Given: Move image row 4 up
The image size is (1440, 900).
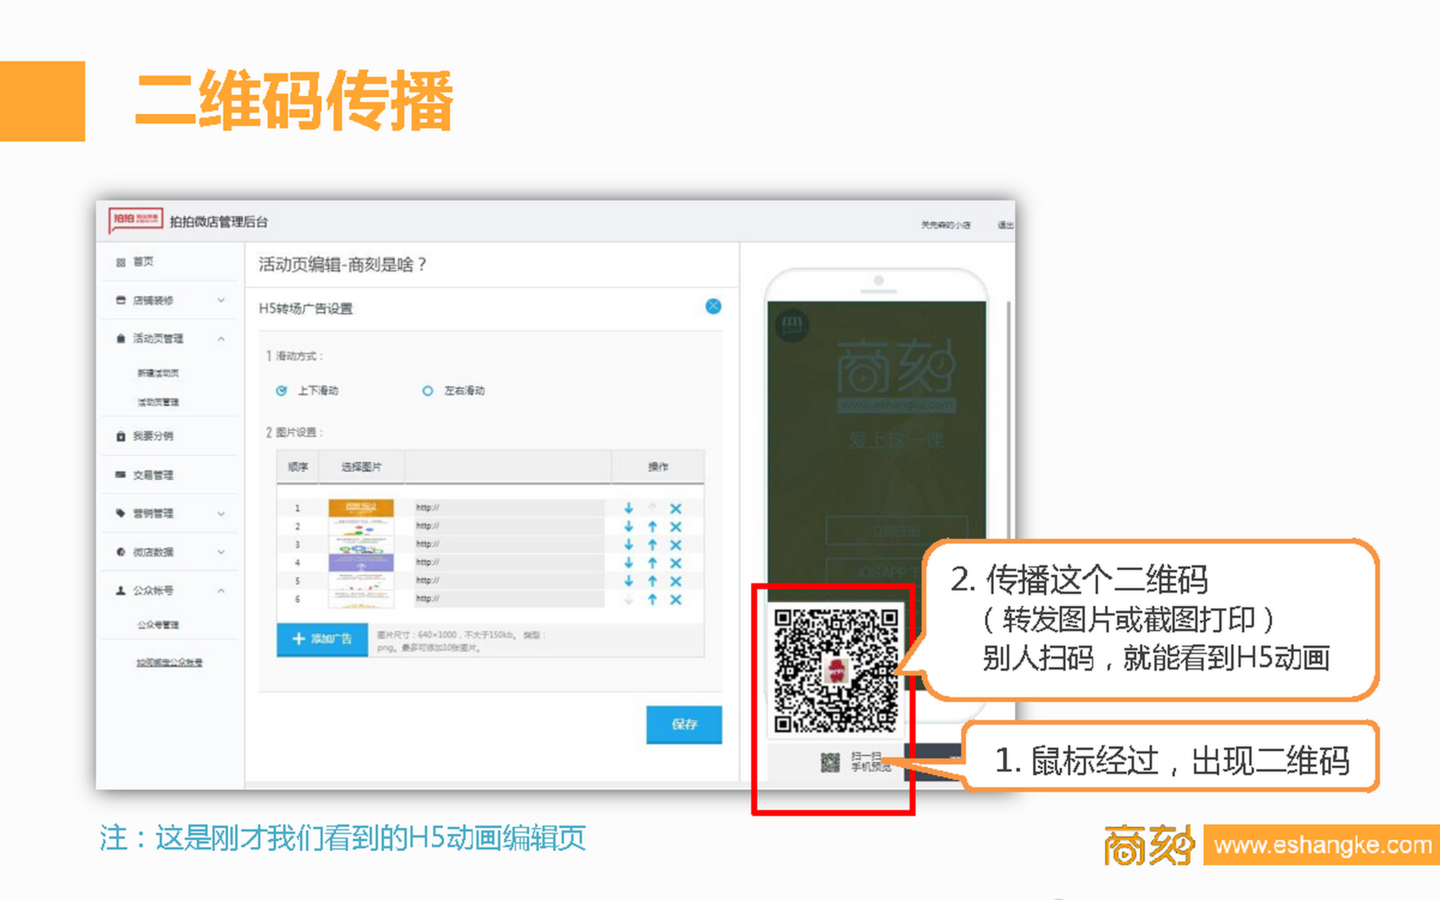Looking at the screenshot, I should (x=652, y=562).
